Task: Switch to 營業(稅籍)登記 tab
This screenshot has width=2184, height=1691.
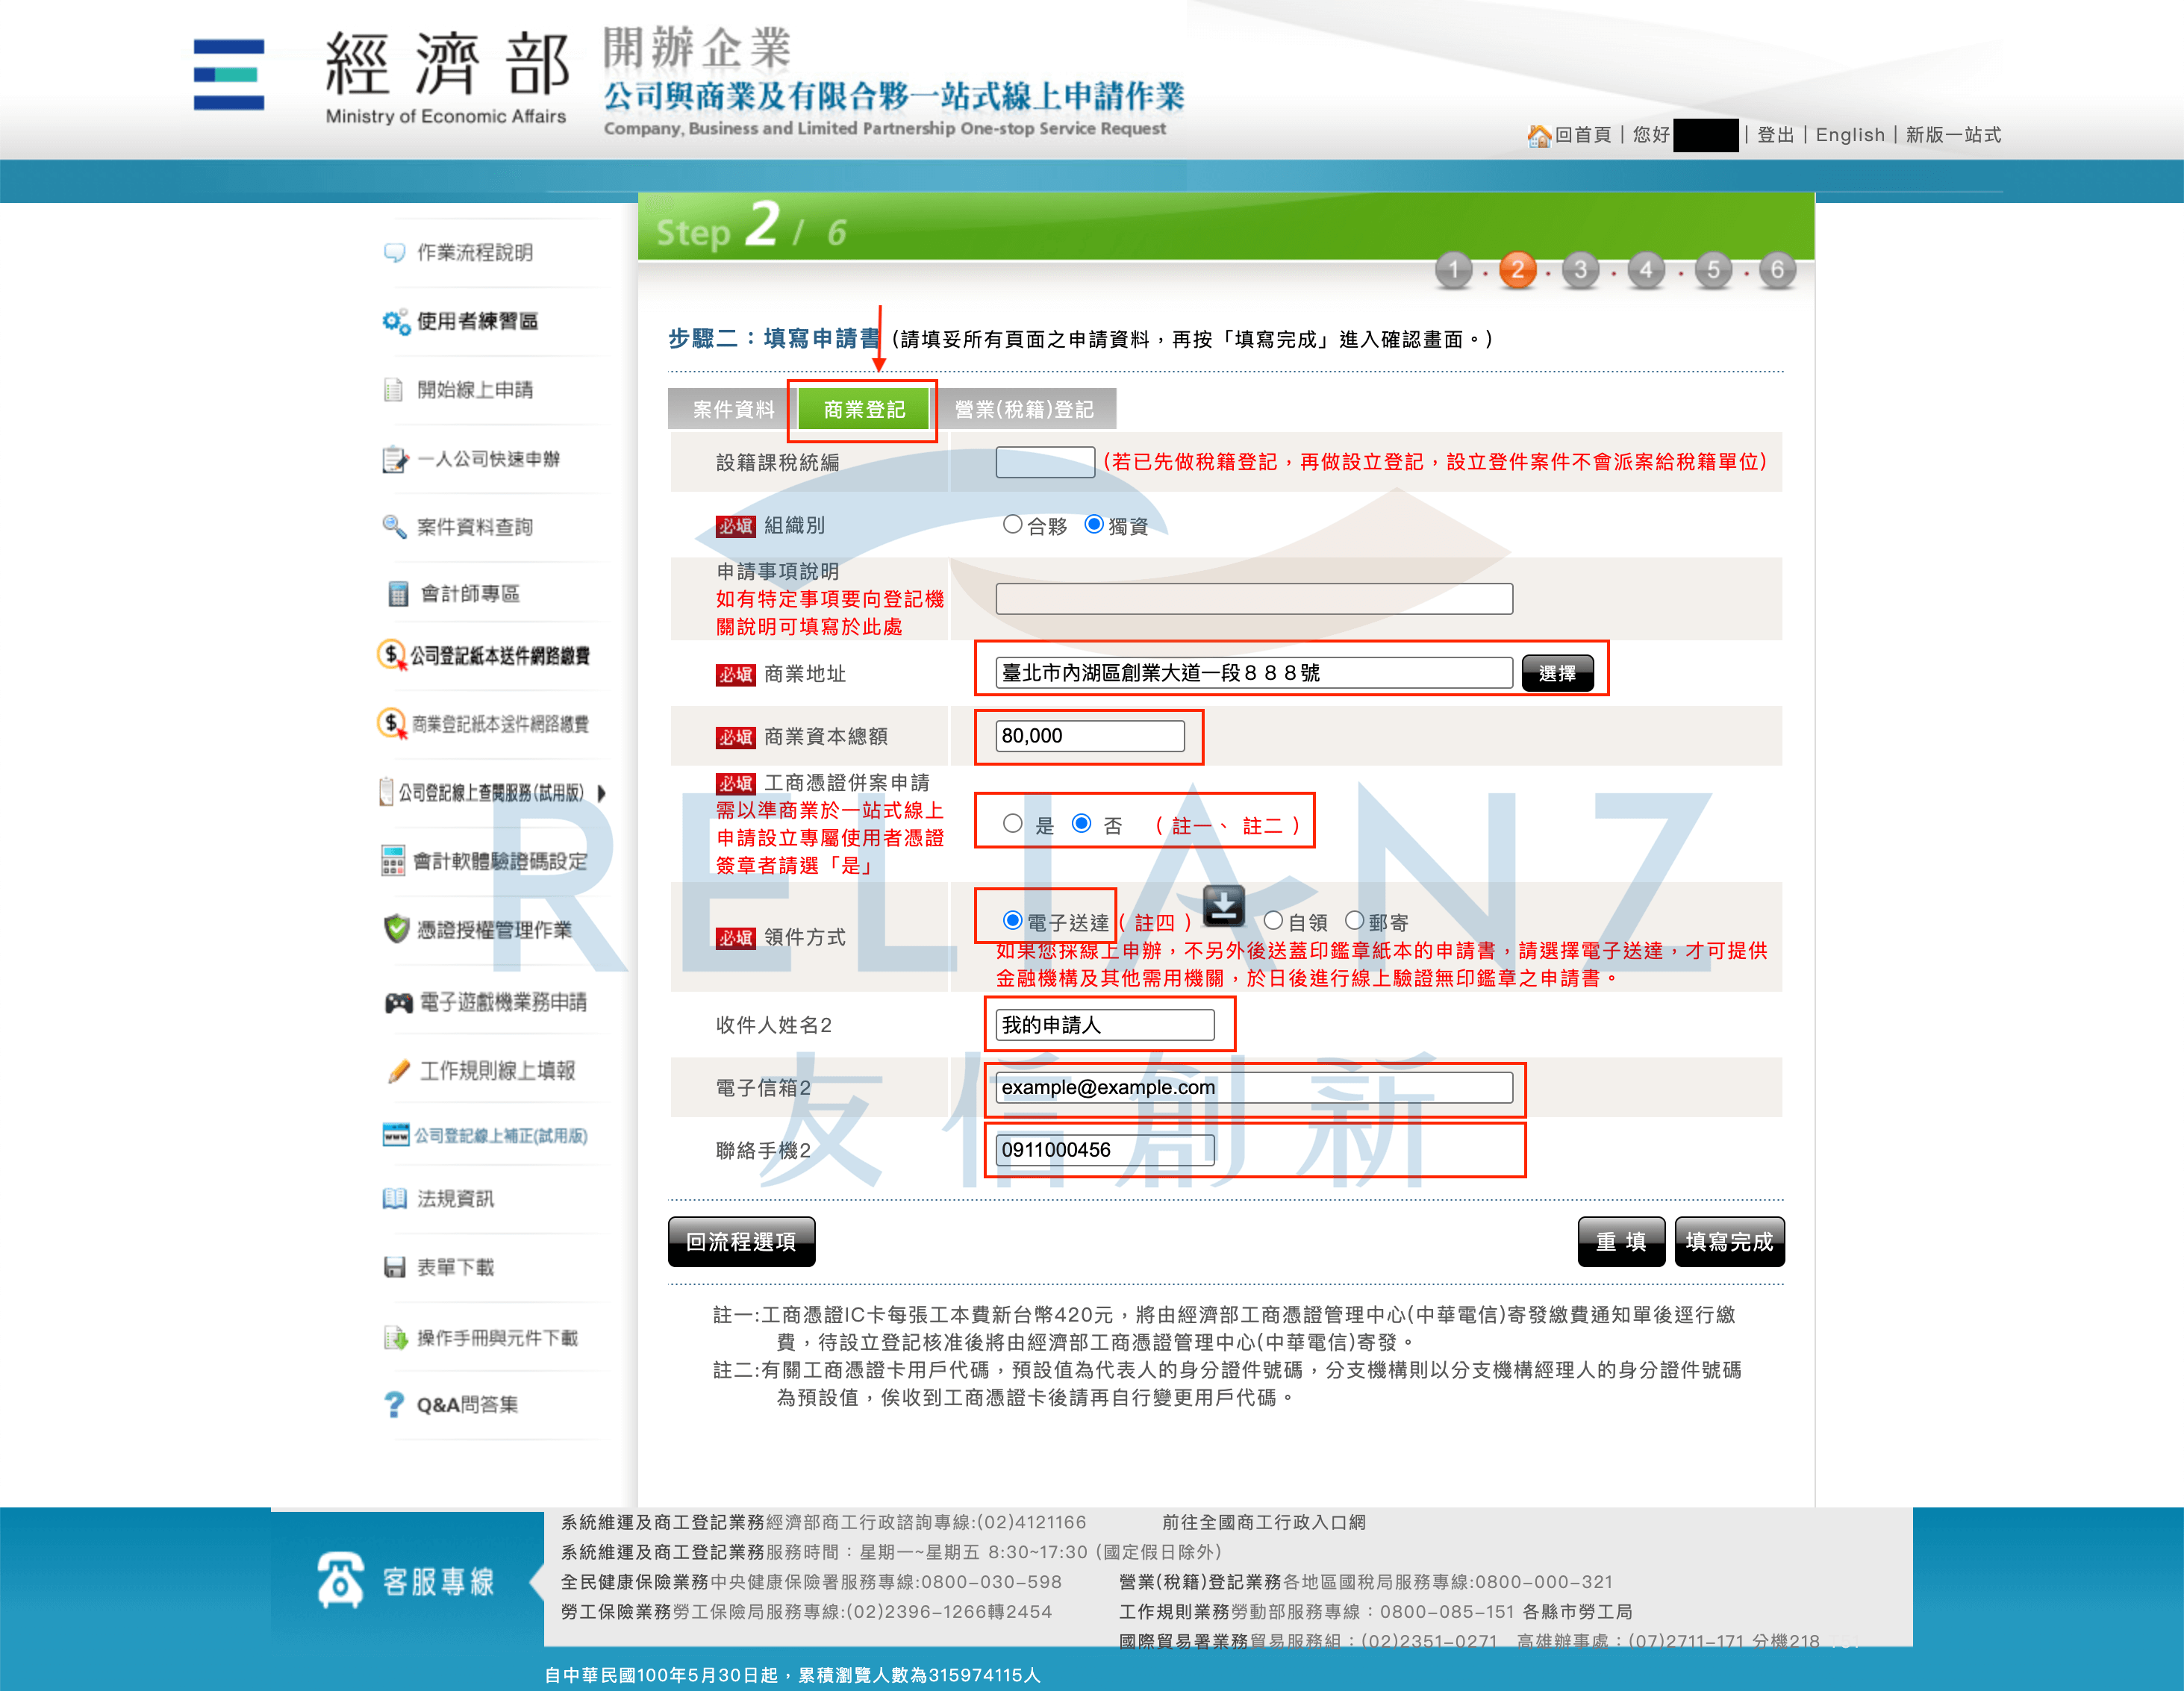Action: click(x=1024, y=409)
